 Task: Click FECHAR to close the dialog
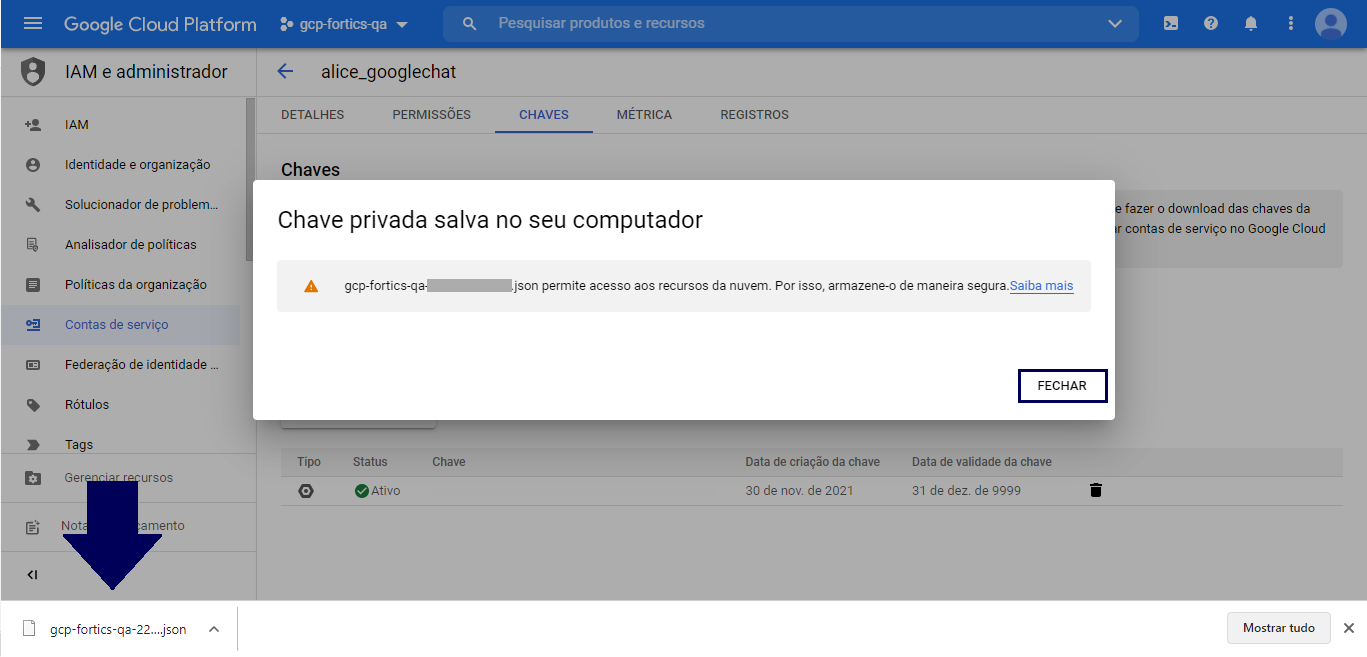tap(1062, 386)
